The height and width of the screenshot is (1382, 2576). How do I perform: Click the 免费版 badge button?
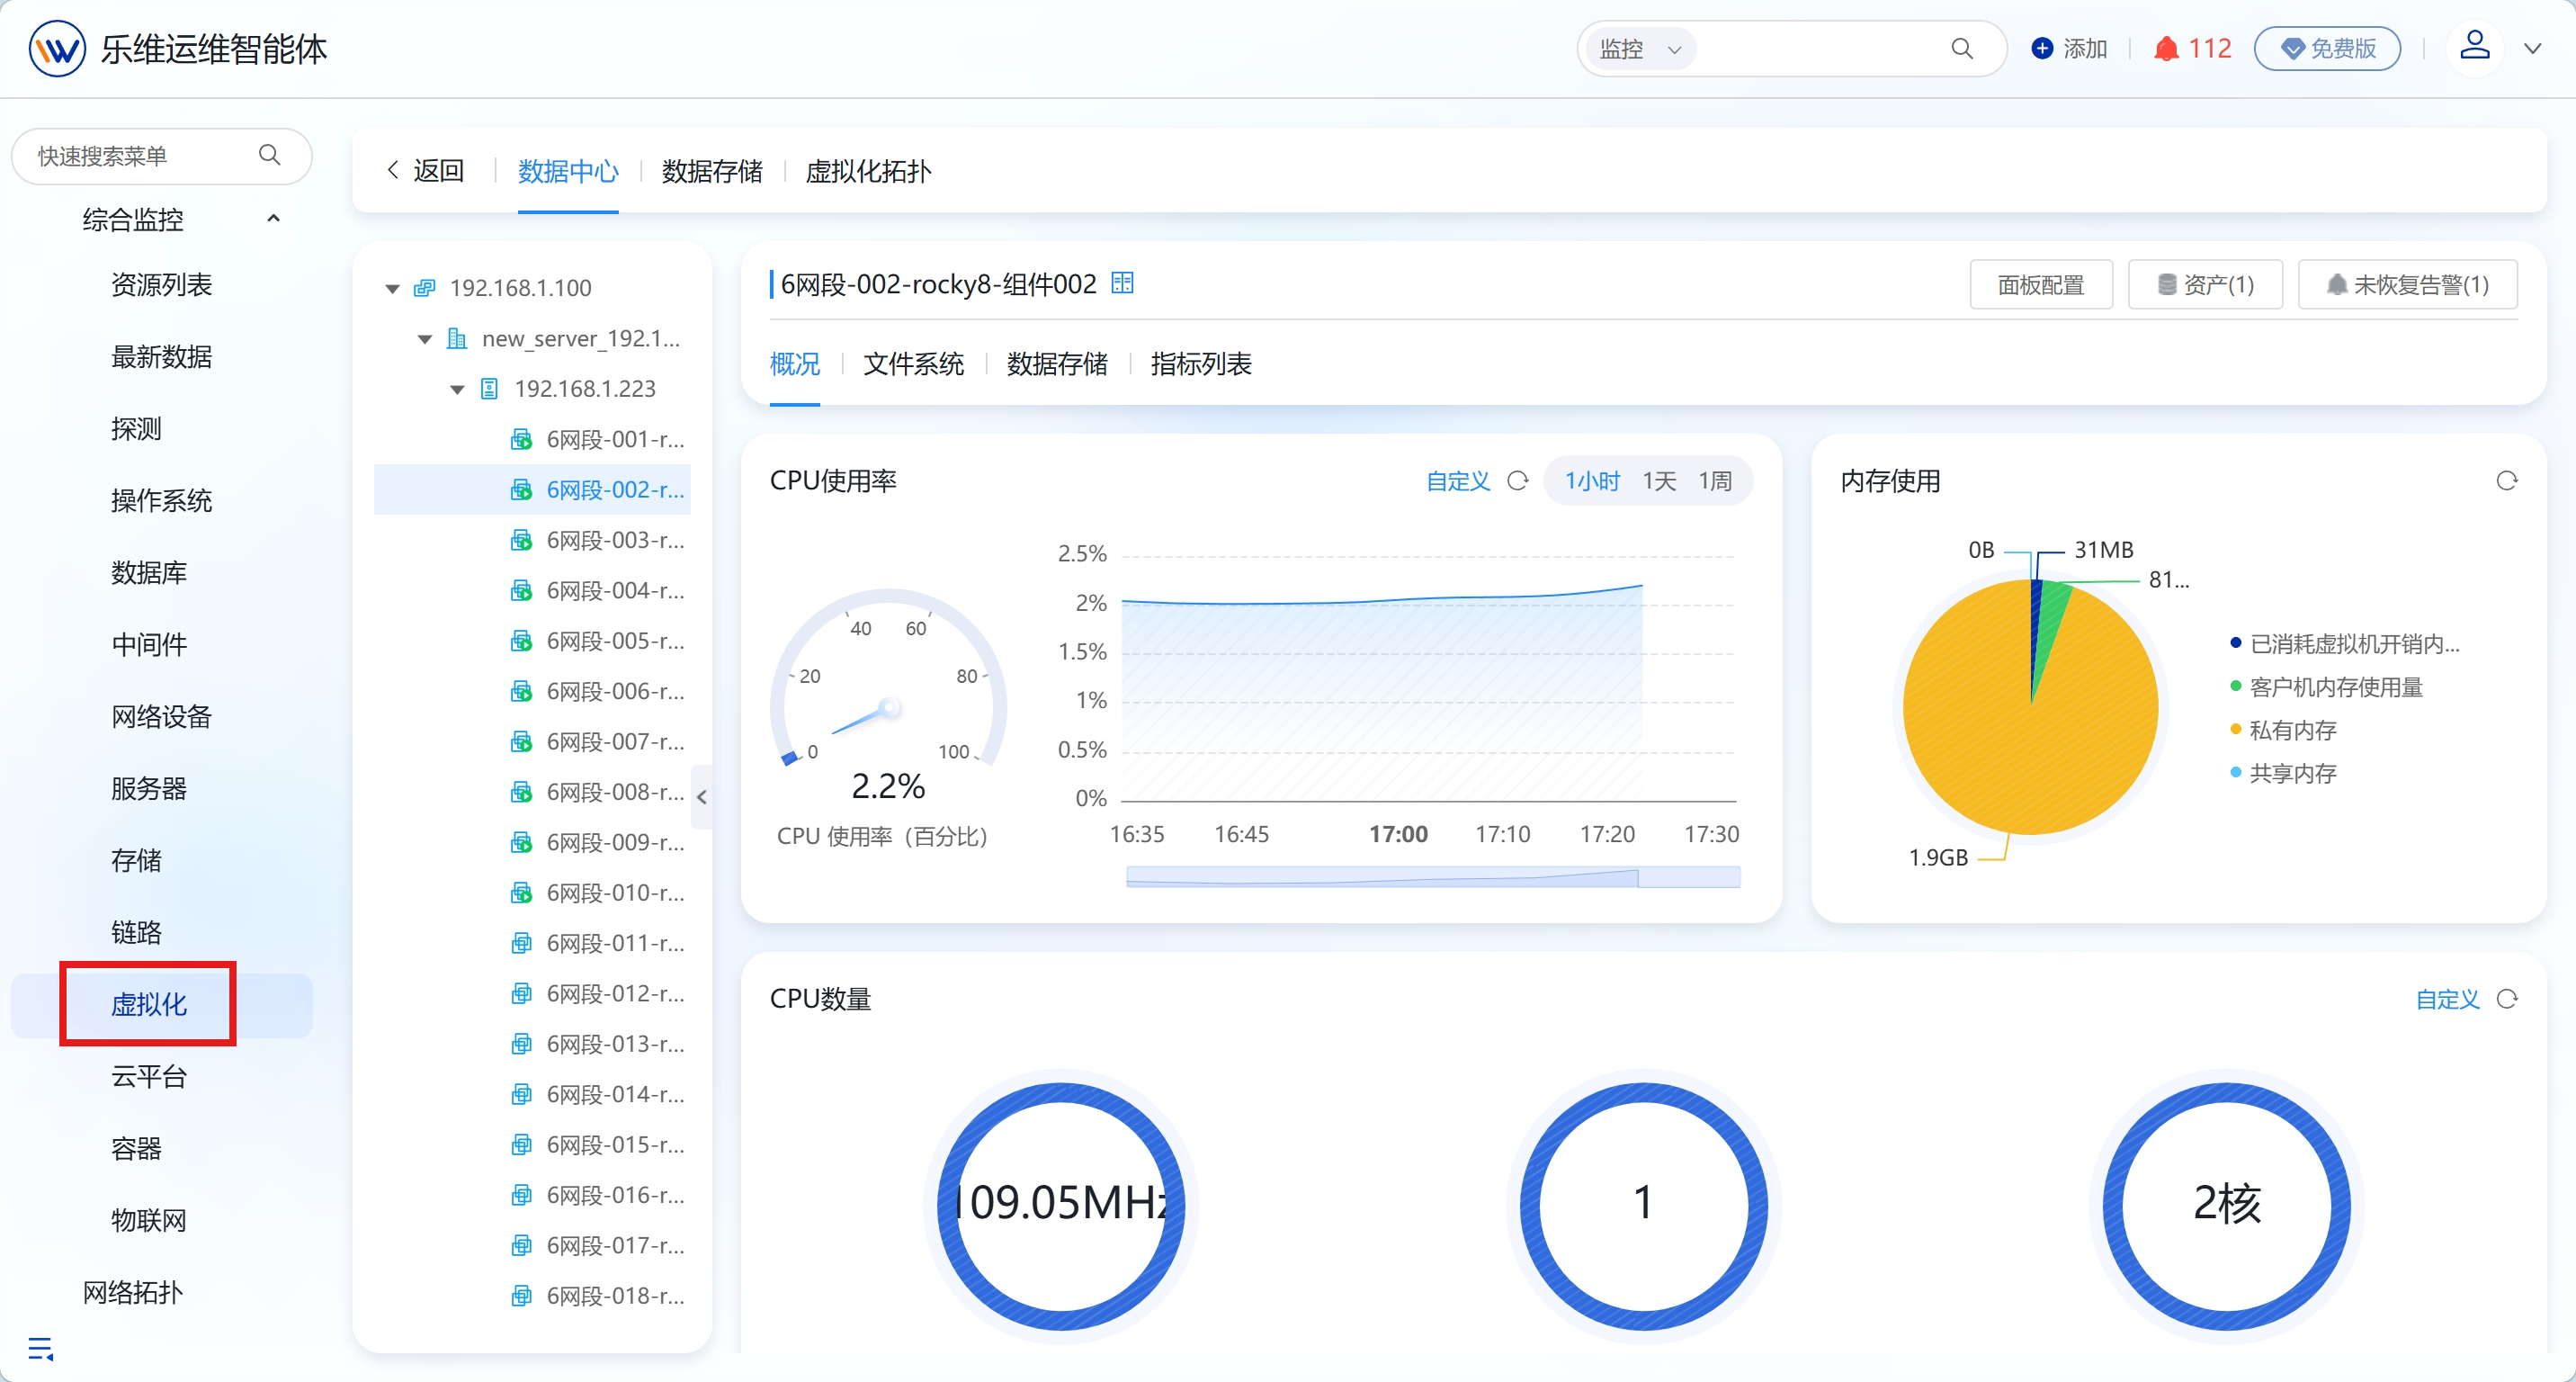coord(2327,48)
